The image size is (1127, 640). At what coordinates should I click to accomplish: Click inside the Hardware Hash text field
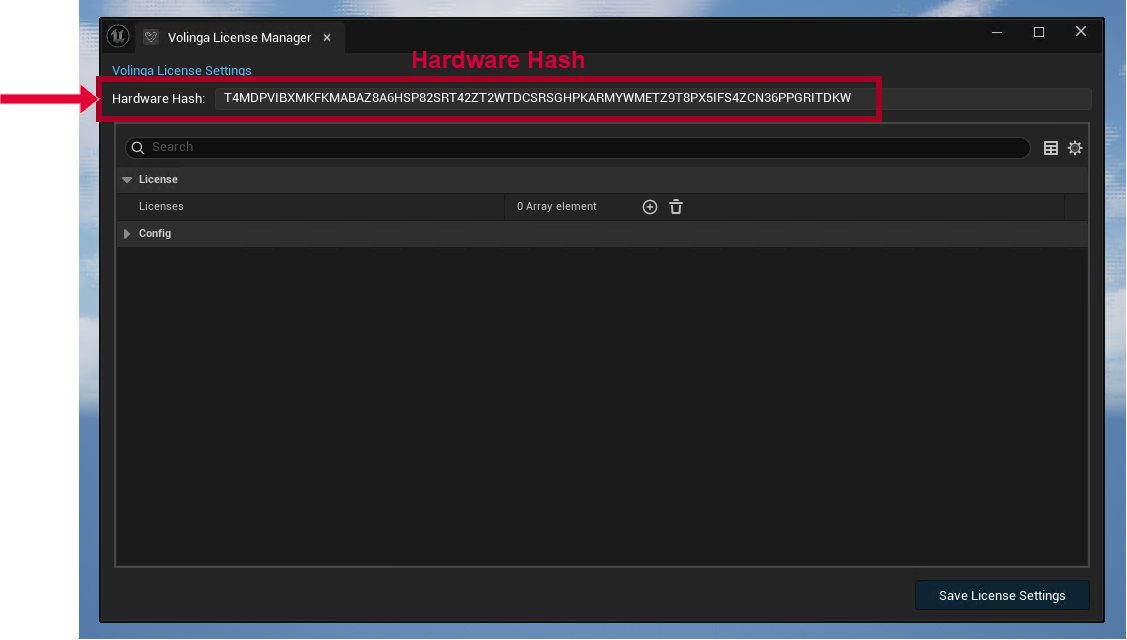540,98
